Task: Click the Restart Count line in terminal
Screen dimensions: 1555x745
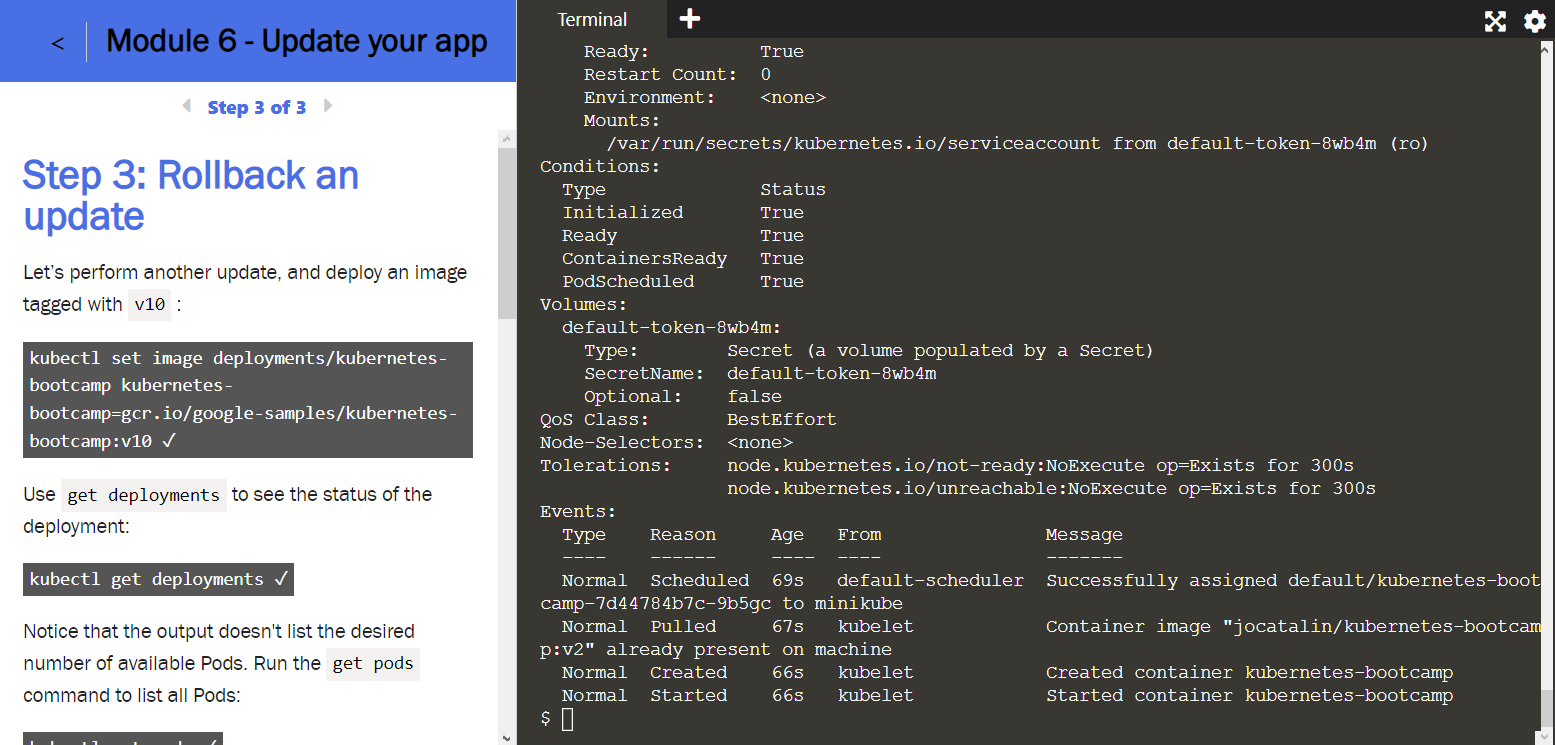Action: click(677, 75)
